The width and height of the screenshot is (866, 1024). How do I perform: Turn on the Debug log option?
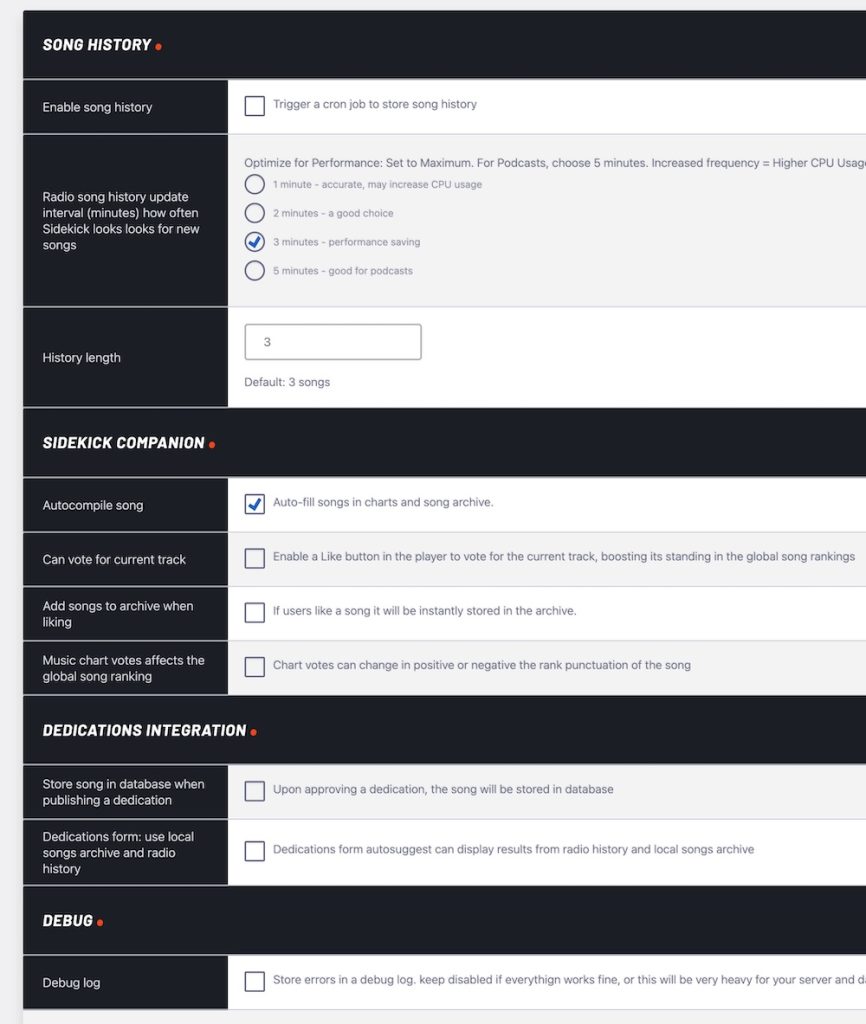pyautogui.click(x=254, y=980)
